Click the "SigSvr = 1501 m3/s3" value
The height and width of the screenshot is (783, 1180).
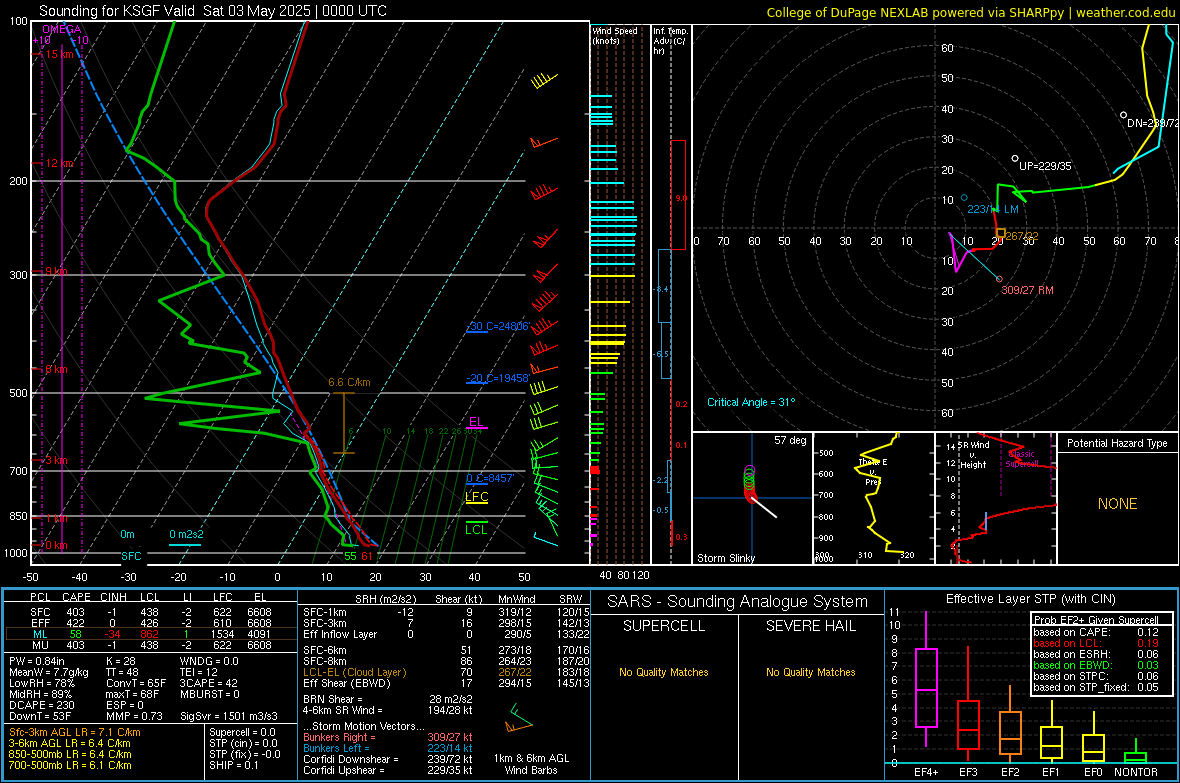tap(229, 716)
